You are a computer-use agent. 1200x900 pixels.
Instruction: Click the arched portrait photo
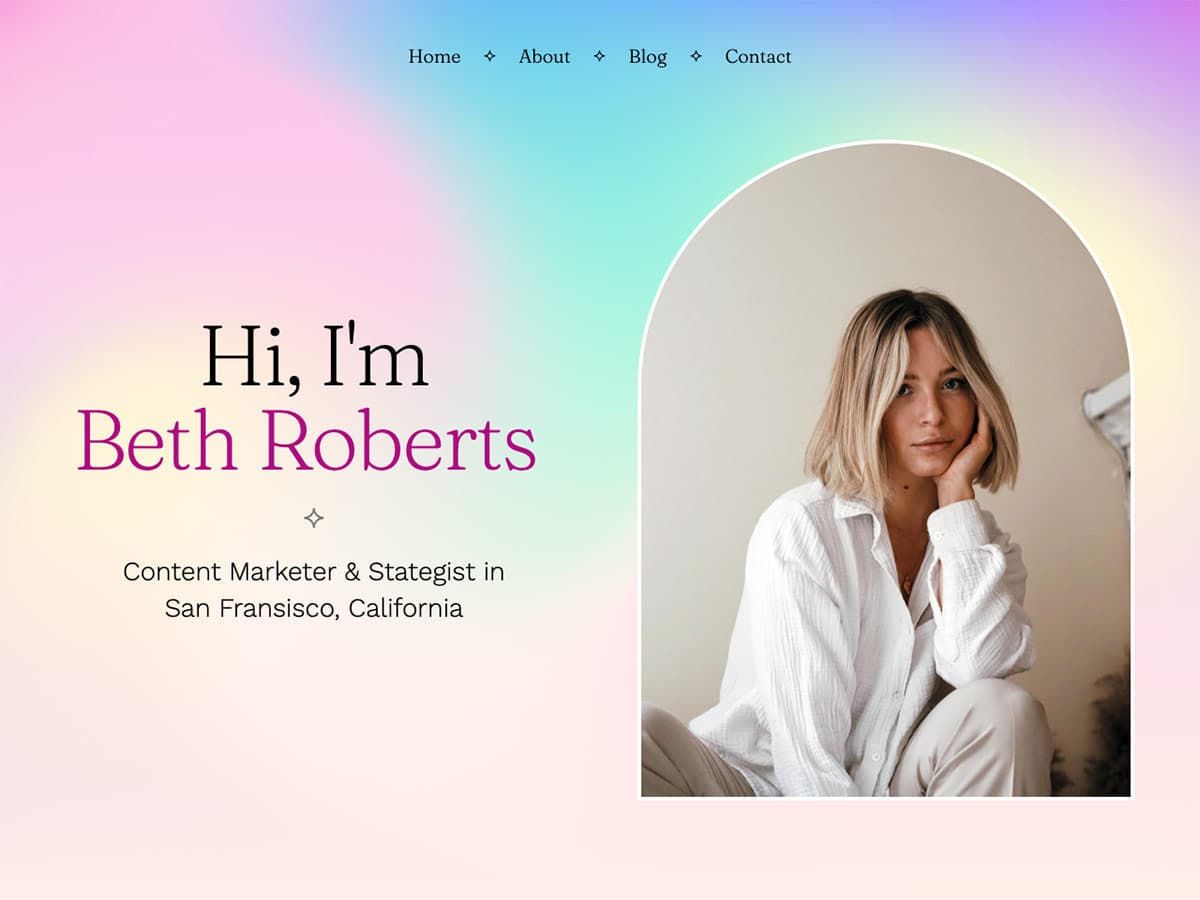(886, 470)
